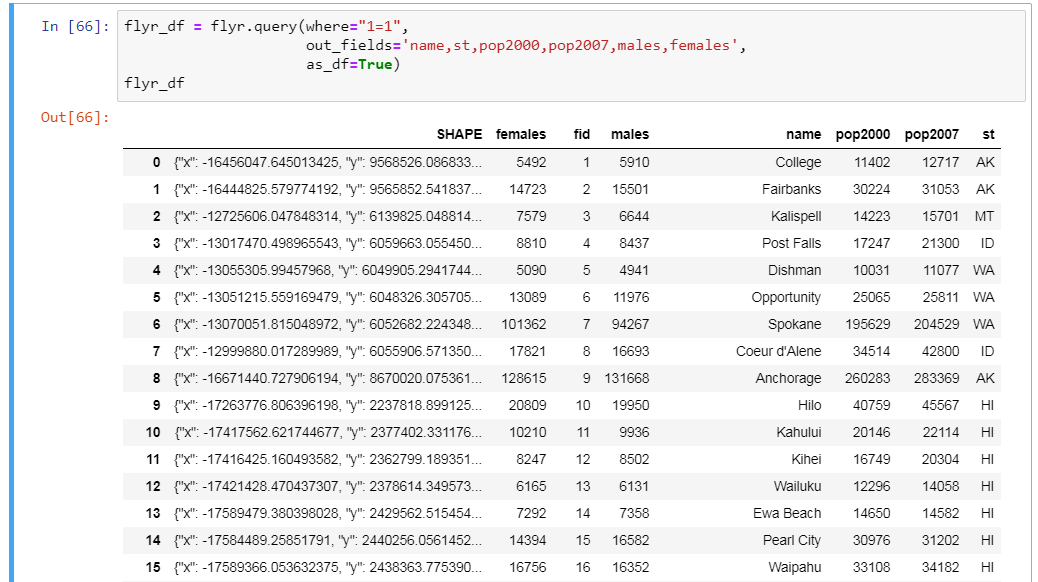Click the name column header
This screenshot has height=582, width=1038.
coord(803,134)
